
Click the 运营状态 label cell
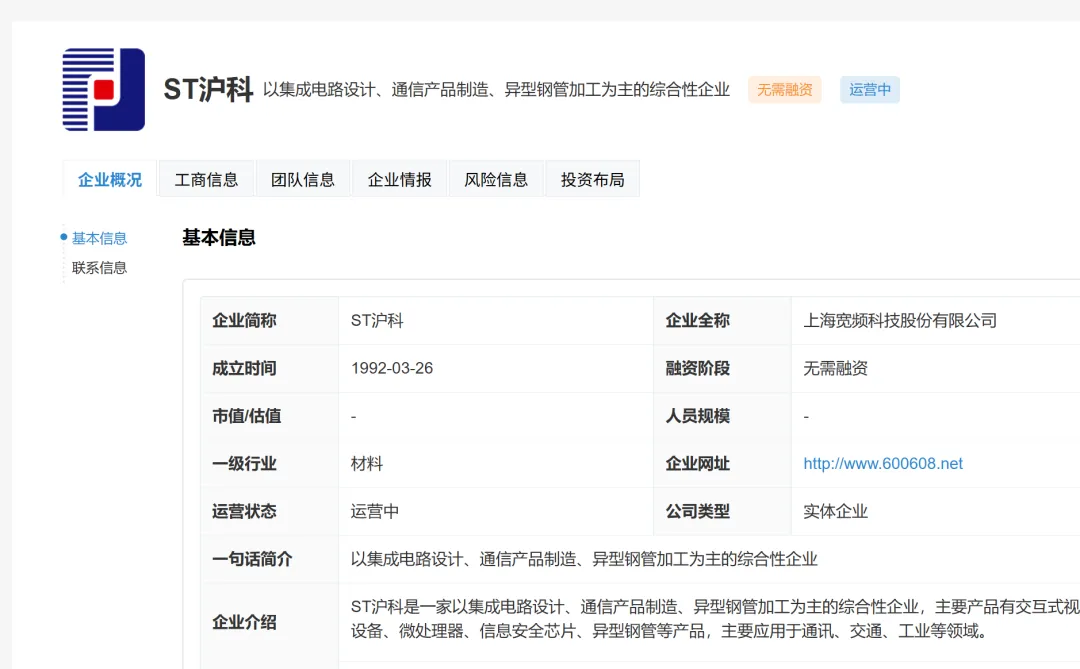click(x=269, y=511)
